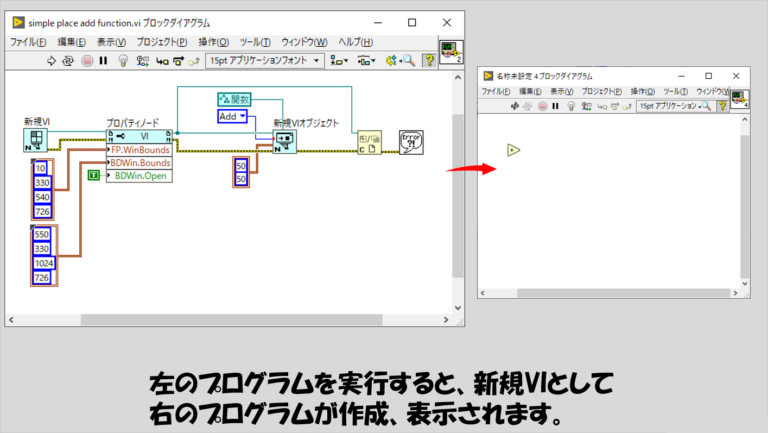
Task: Click Step Into in 名称未設定 4 toolbar
Action: click(601, 106)
